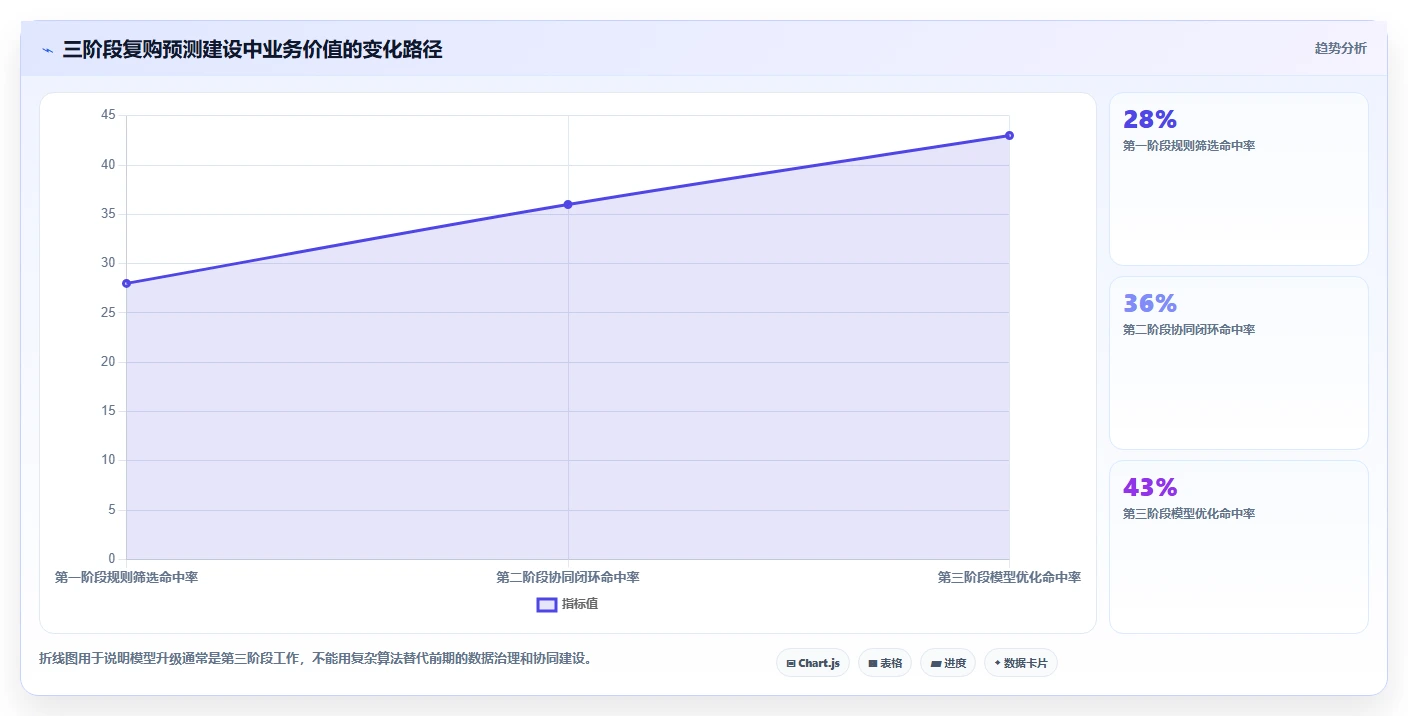The image size is (1408, 716).
Task: Click the data point at value 28
Action: tap(127, 283)
